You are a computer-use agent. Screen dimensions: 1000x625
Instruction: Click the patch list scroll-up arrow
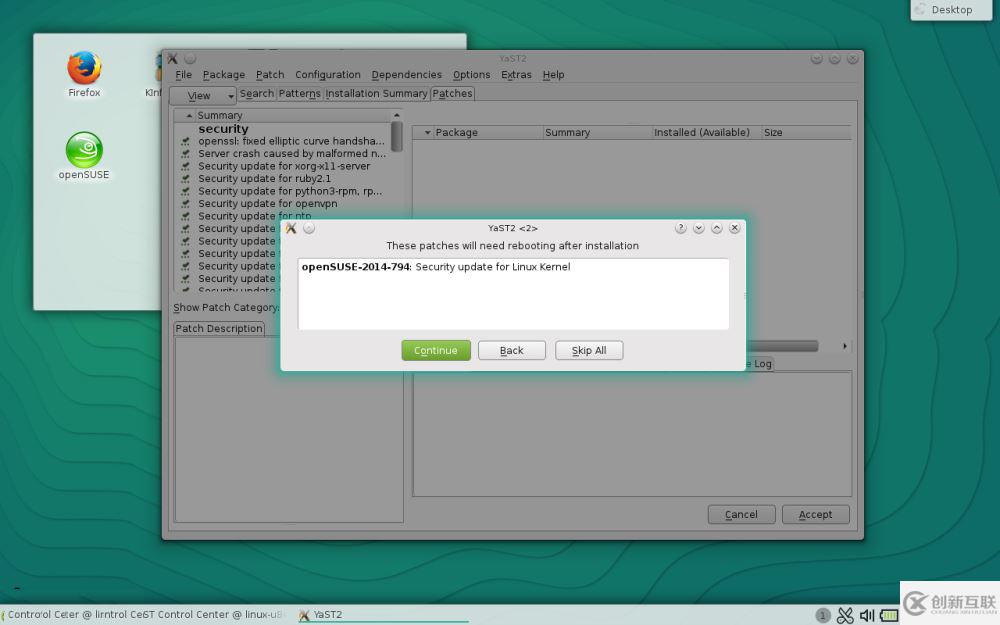point(397,115)
